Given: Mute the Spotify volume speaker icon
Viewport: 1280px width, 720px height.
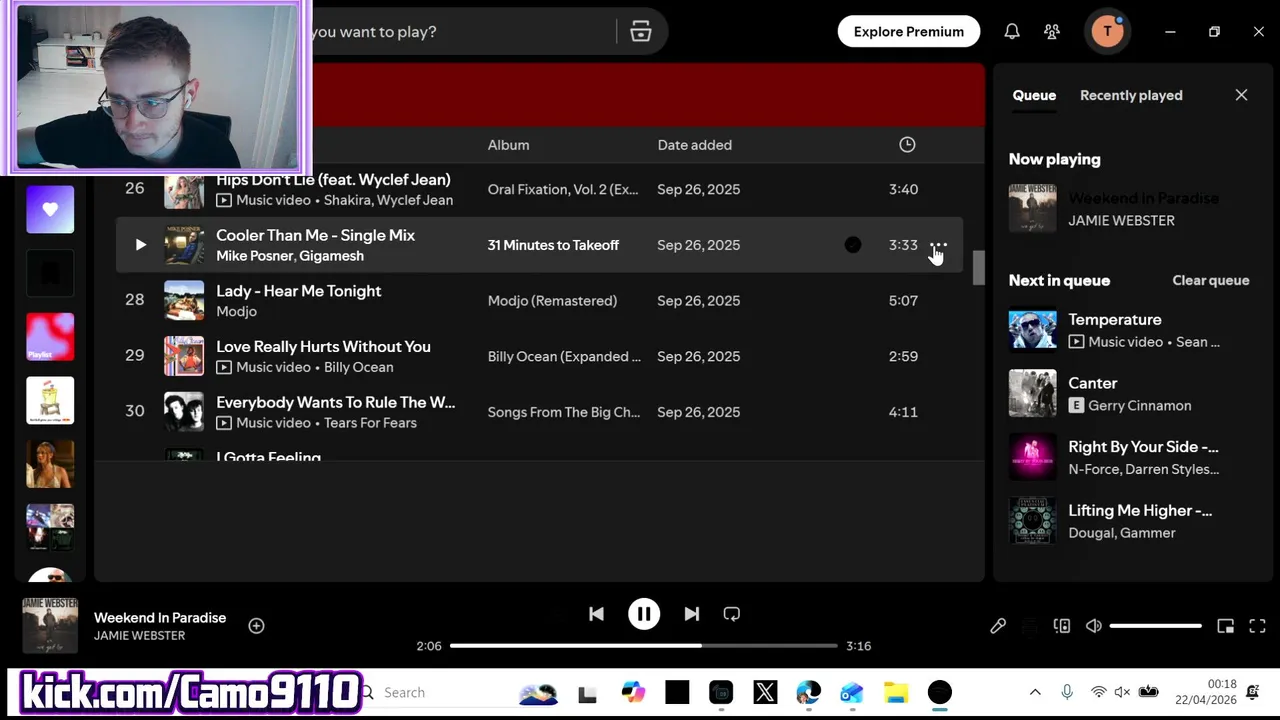Looking at the screenshot, I should click(x=1094, y=626).
